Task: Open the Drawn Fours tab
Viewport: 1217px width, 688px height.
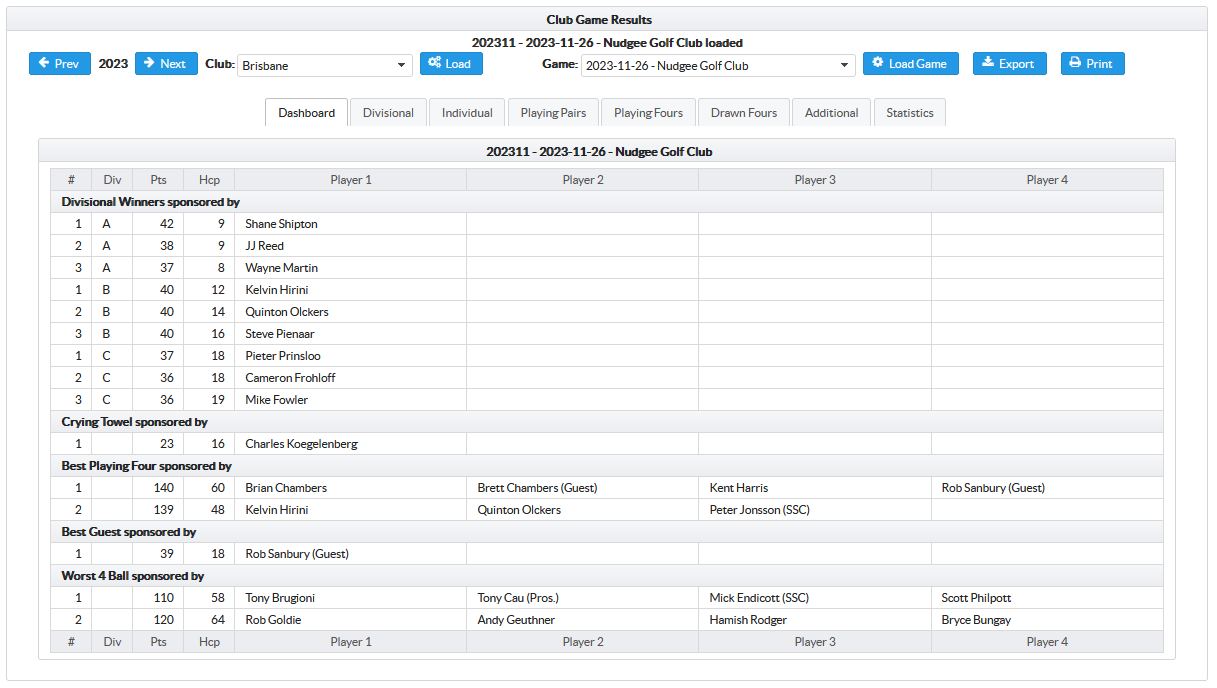Action: click(744, 113)
